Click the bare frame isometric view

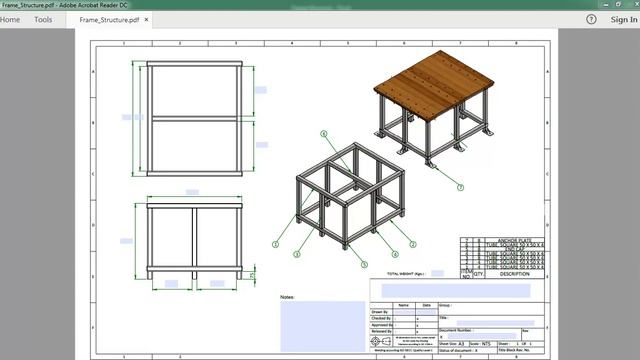click(x=351, y=196)
